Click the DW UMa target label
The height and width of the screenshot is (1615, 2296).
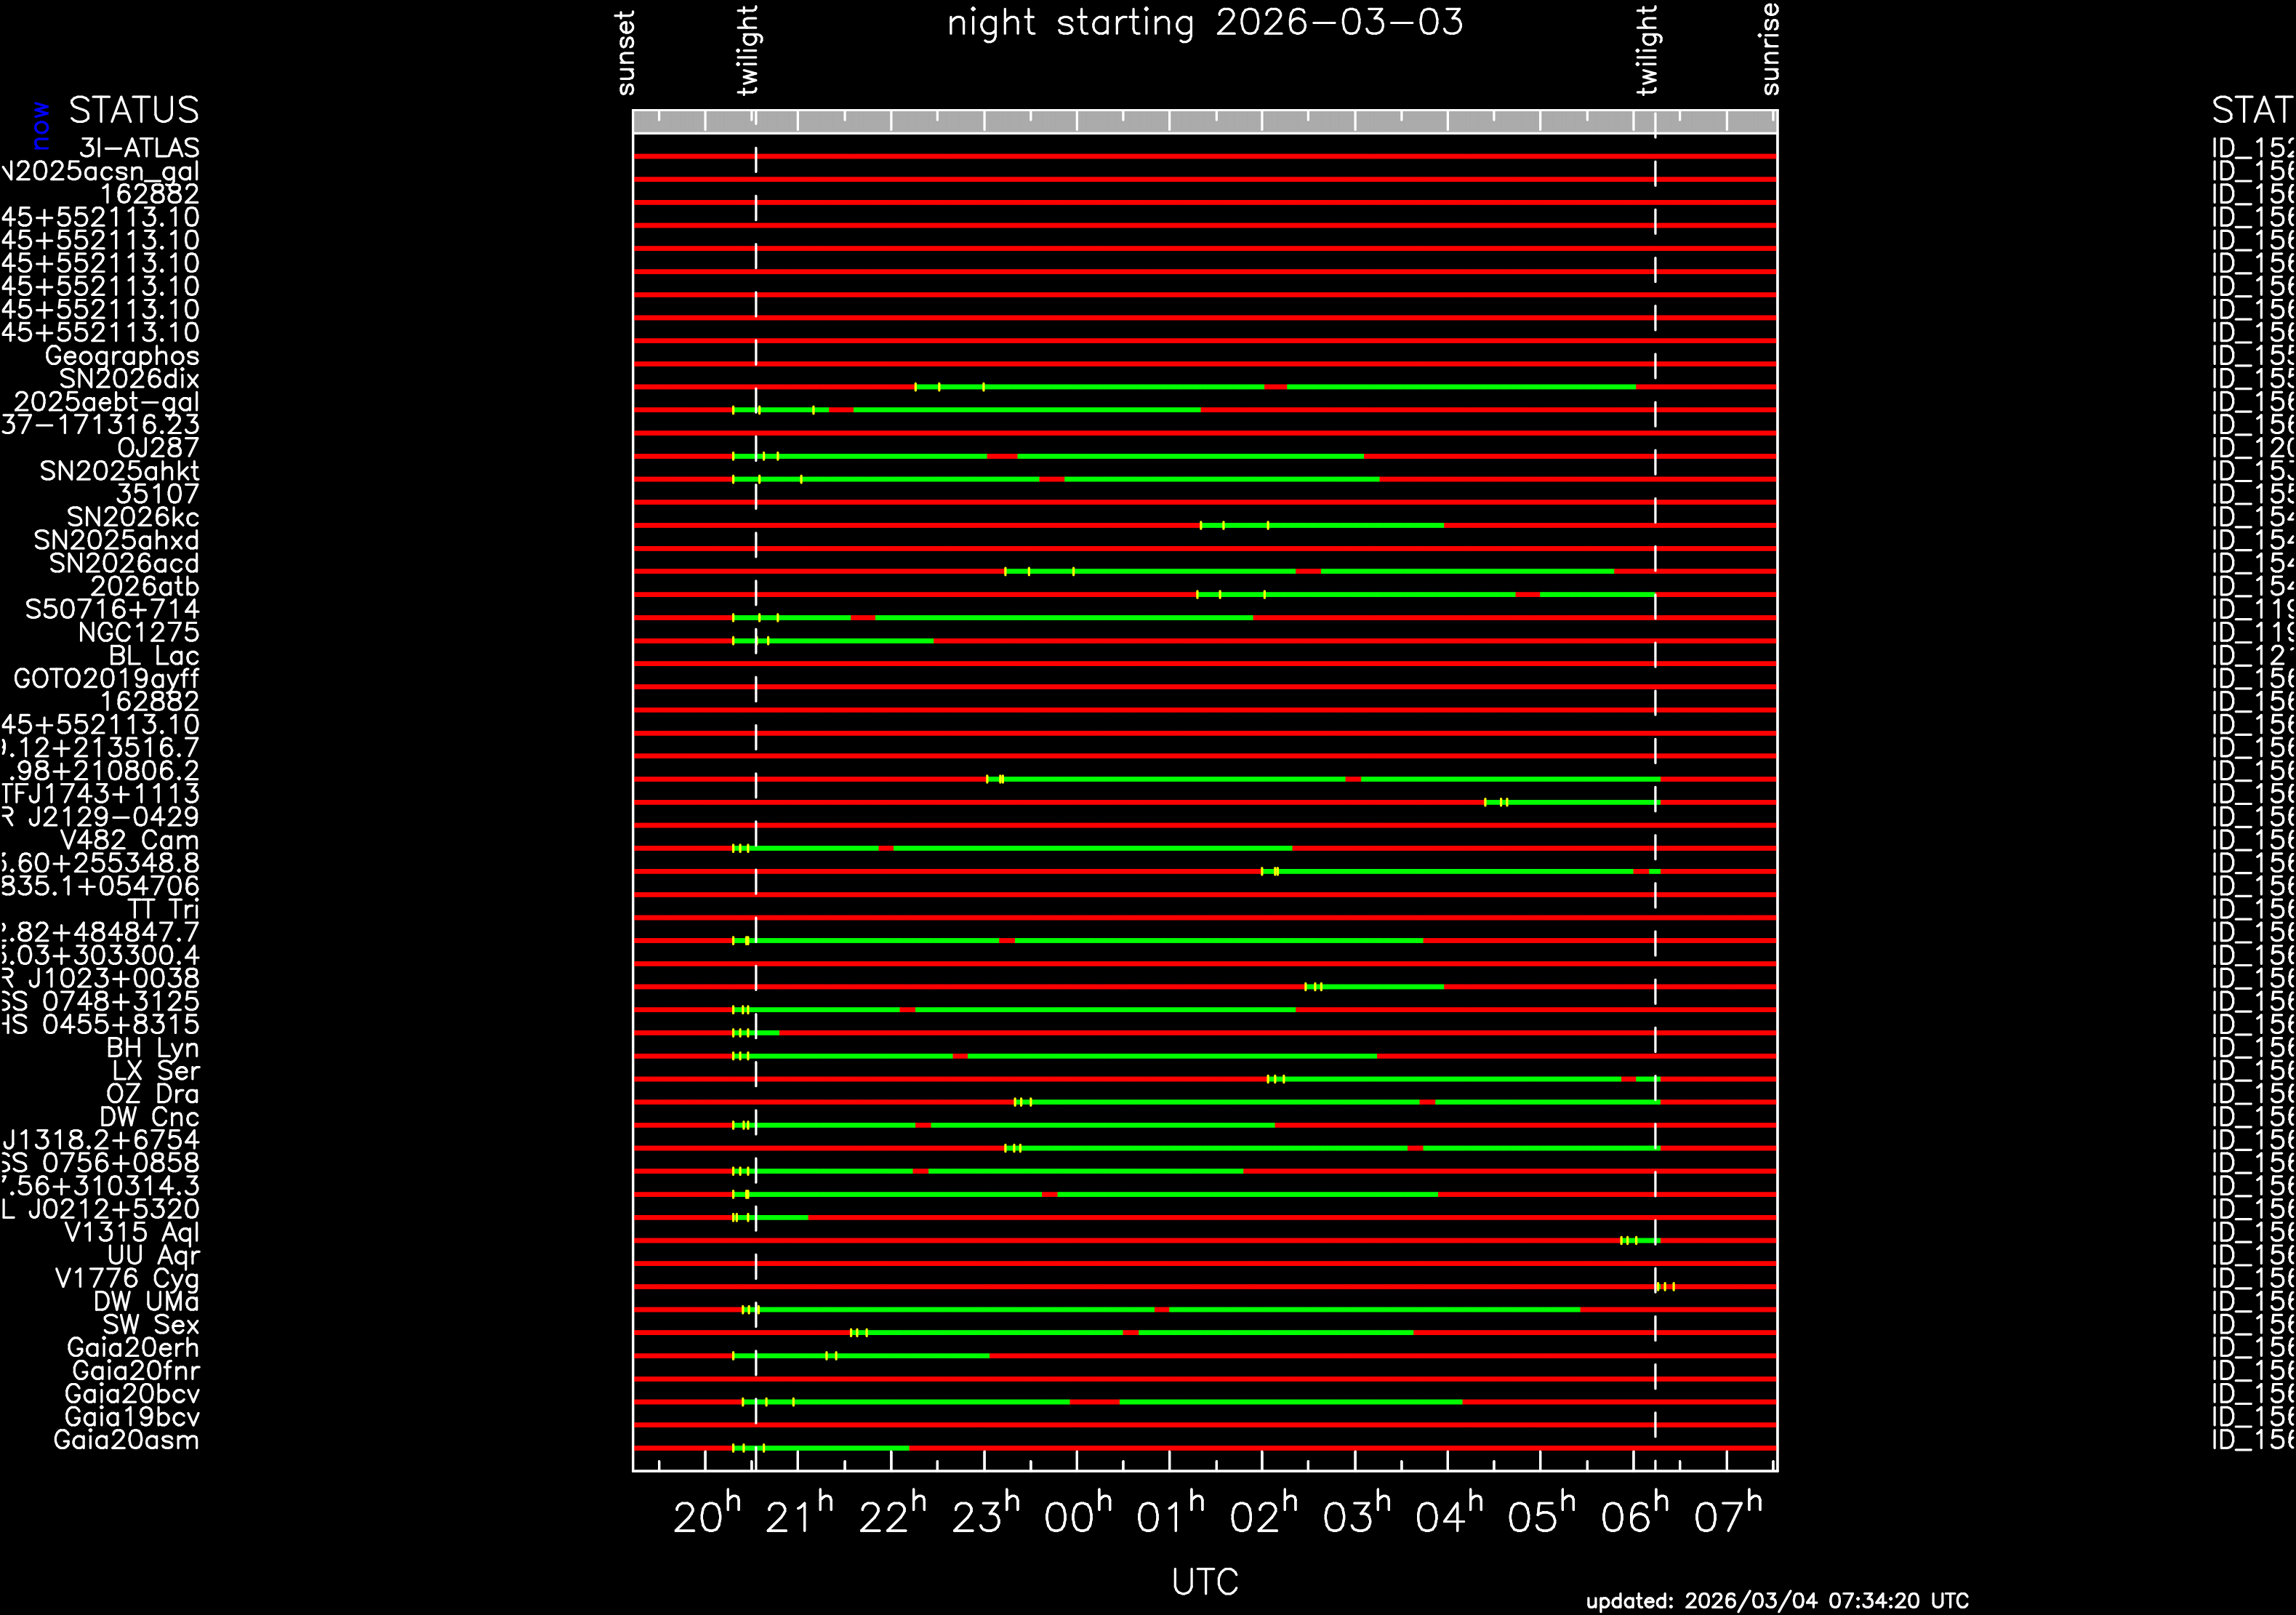[x=146, y=1302]
